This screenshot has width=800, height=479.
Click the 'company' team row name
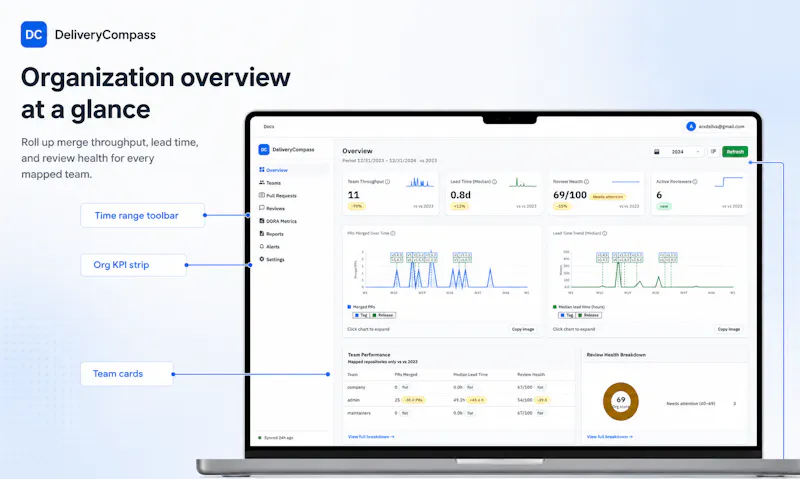point(356,387)
